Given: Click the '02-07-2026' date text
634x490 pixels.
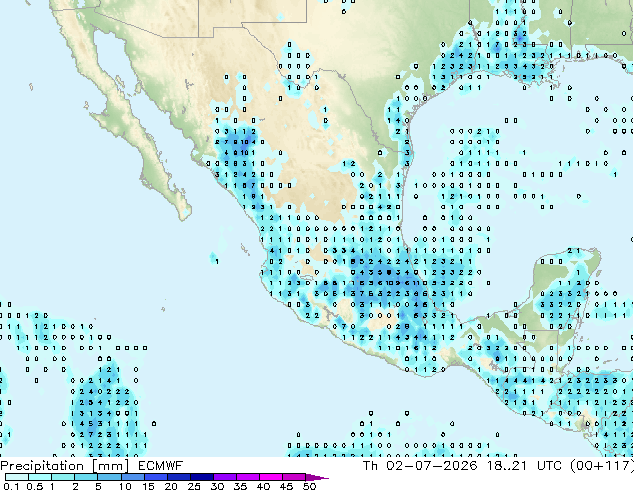Looking at the screenshot, I should click(431, 466).
